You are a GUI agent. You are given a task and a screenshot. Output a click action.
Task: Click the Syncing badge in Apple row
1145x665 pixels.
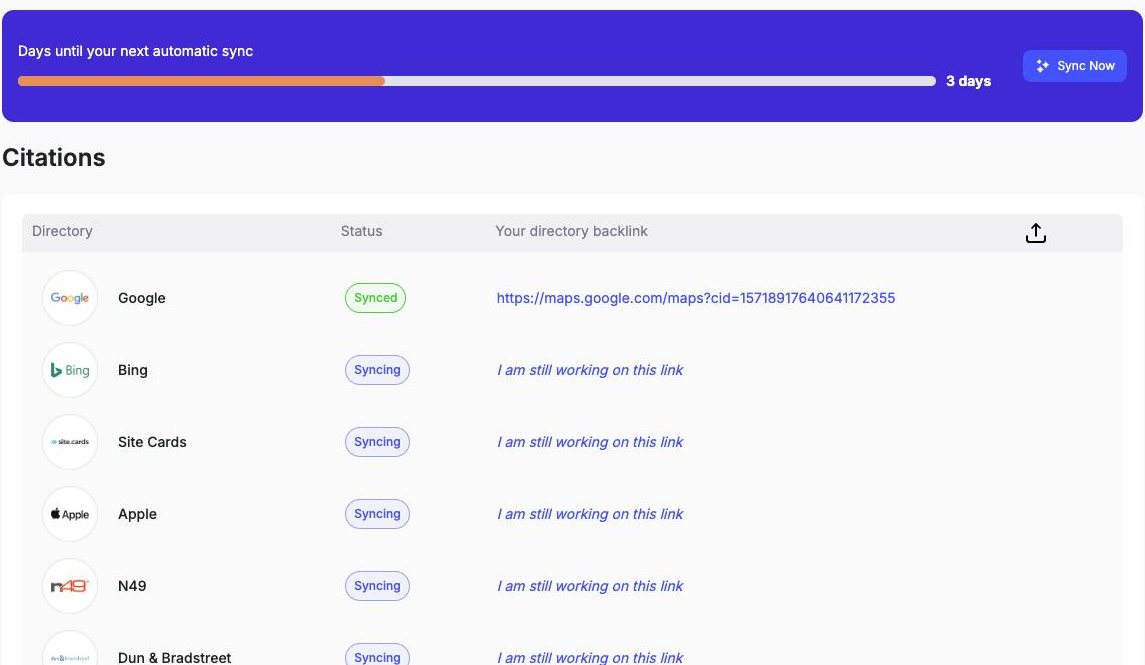pyautogui.click(x=378, y=514)
